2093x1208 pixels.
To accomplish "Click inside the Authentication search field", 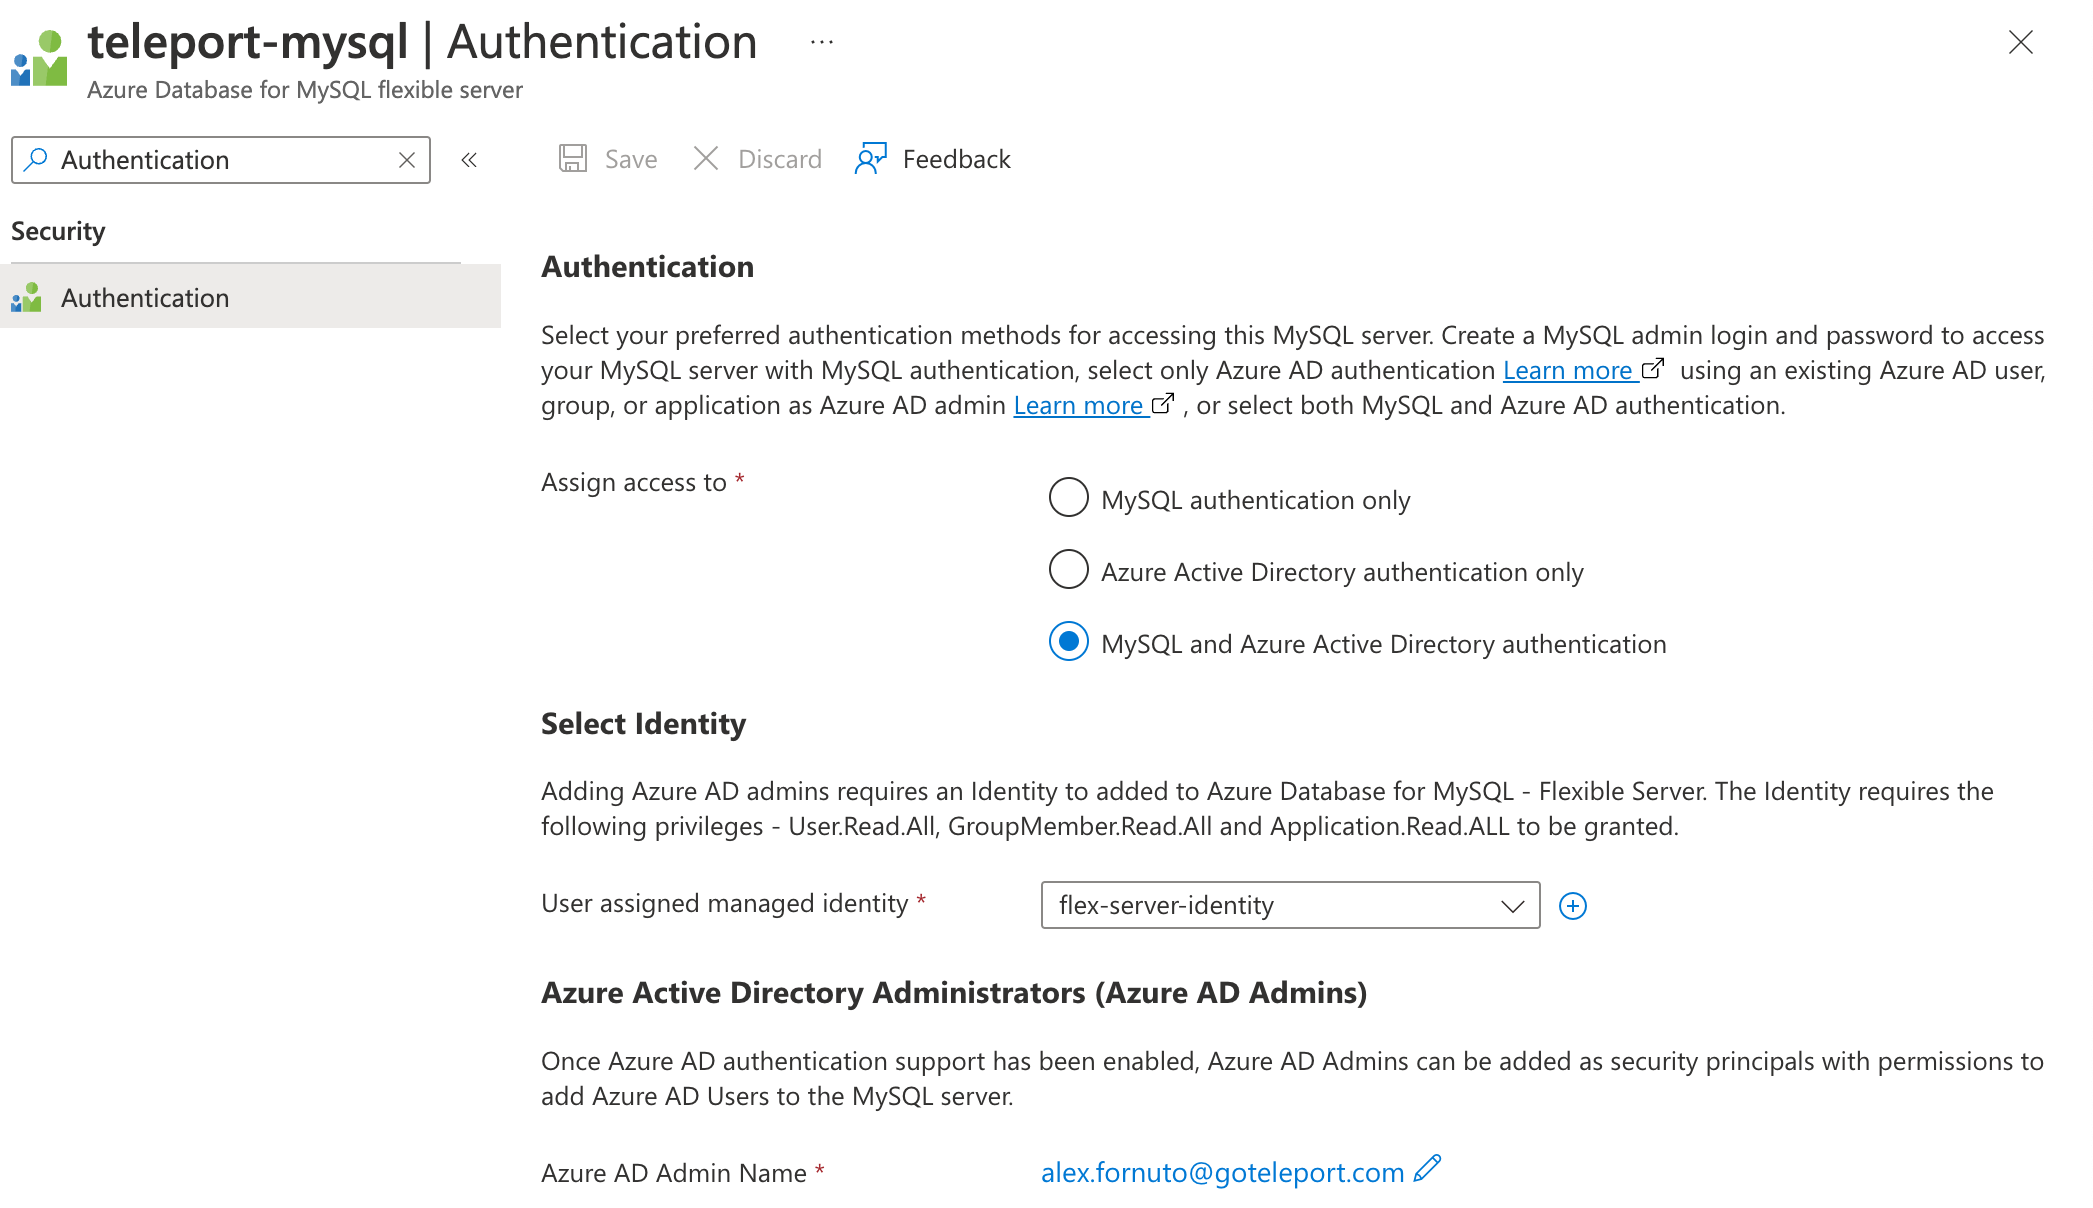I will pyautogui.click(x=220, y=160).
